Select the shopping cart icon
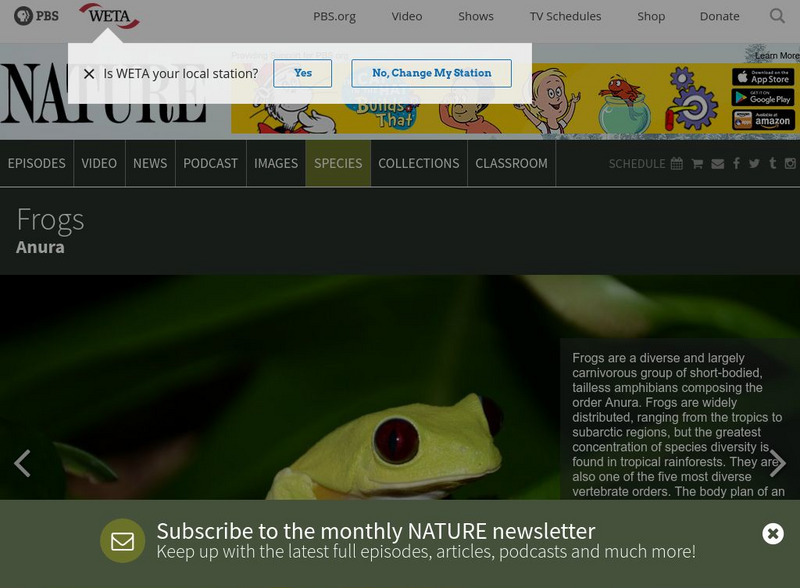This screenshot has height=588, width=800. point(697,164)
